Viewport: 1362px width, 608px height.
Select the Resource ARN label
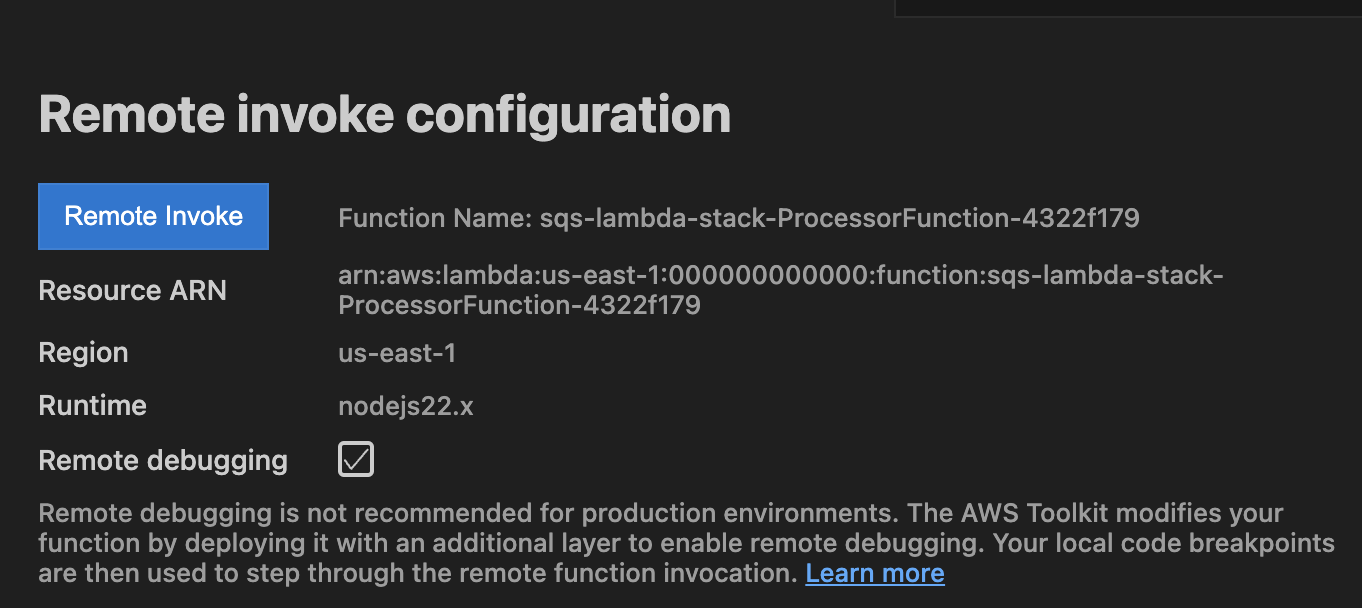click(132, 290)
